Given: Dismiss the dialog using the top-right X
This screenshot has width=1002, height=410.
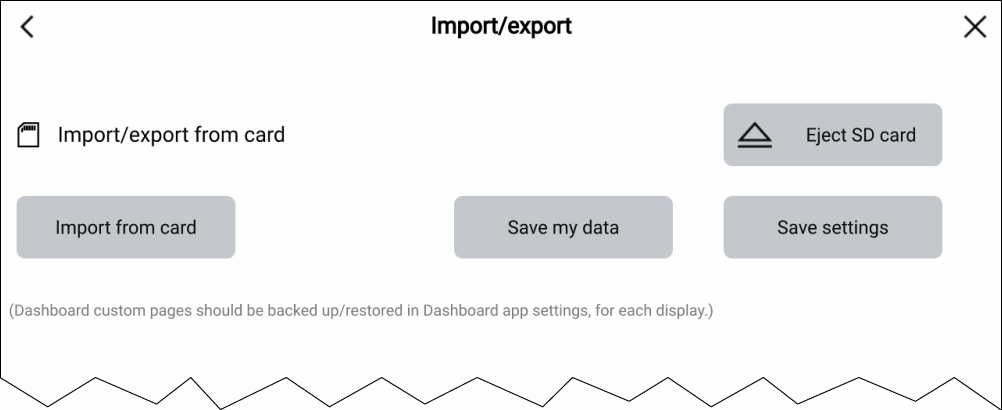Looking at the screenshot, I should tap(974, 27).
